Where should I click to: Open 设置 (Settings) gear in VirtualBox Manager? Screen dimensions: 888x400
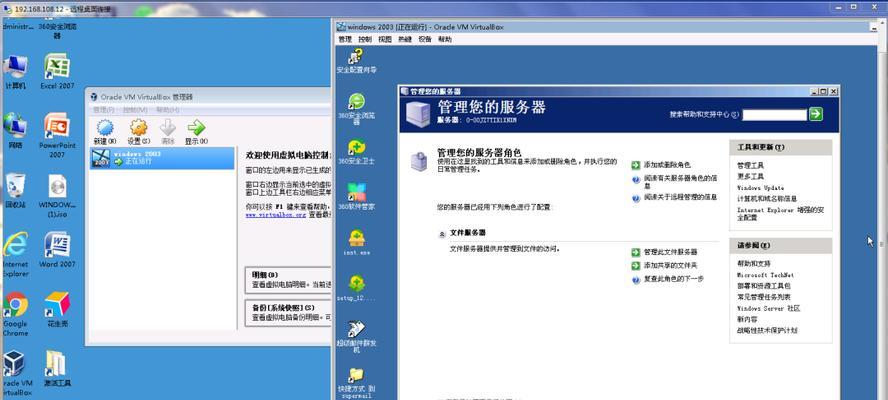(x=138, y=128)
